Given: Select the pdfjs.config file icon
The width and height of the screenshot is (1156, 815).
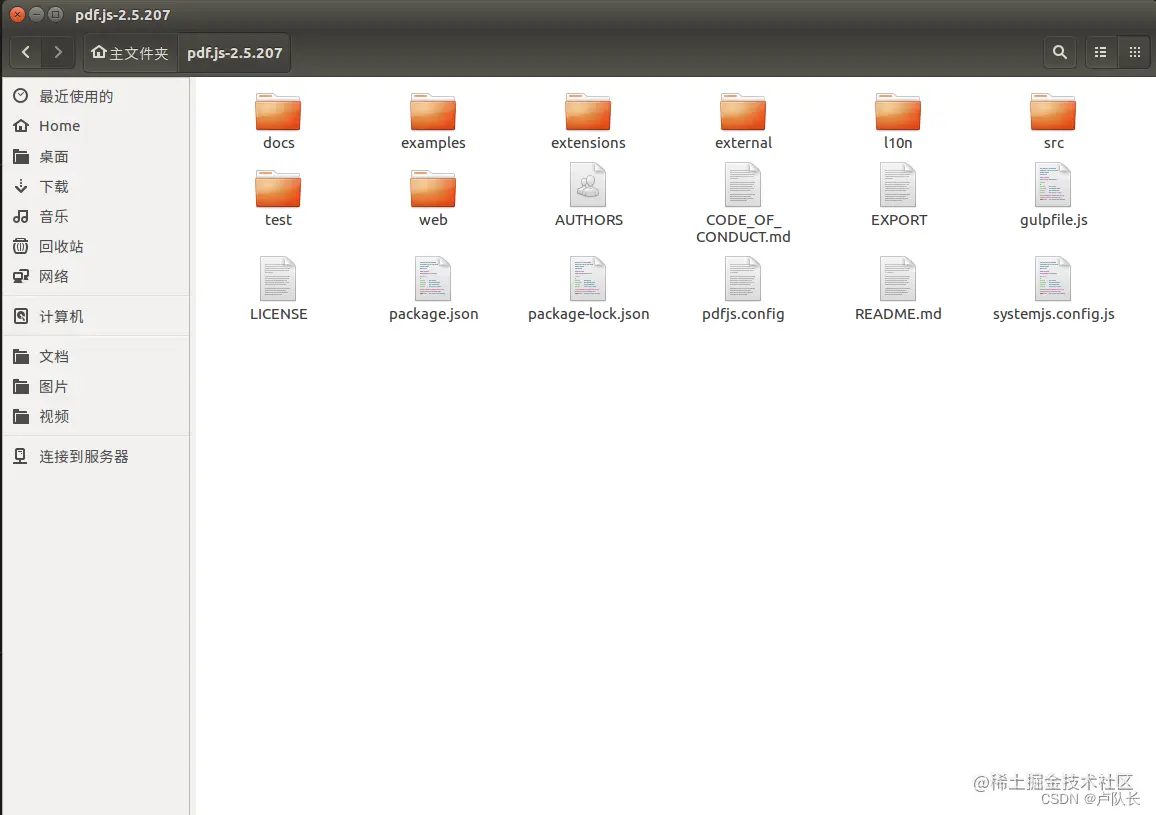Looking at the screenshot, I should [743, 279].
